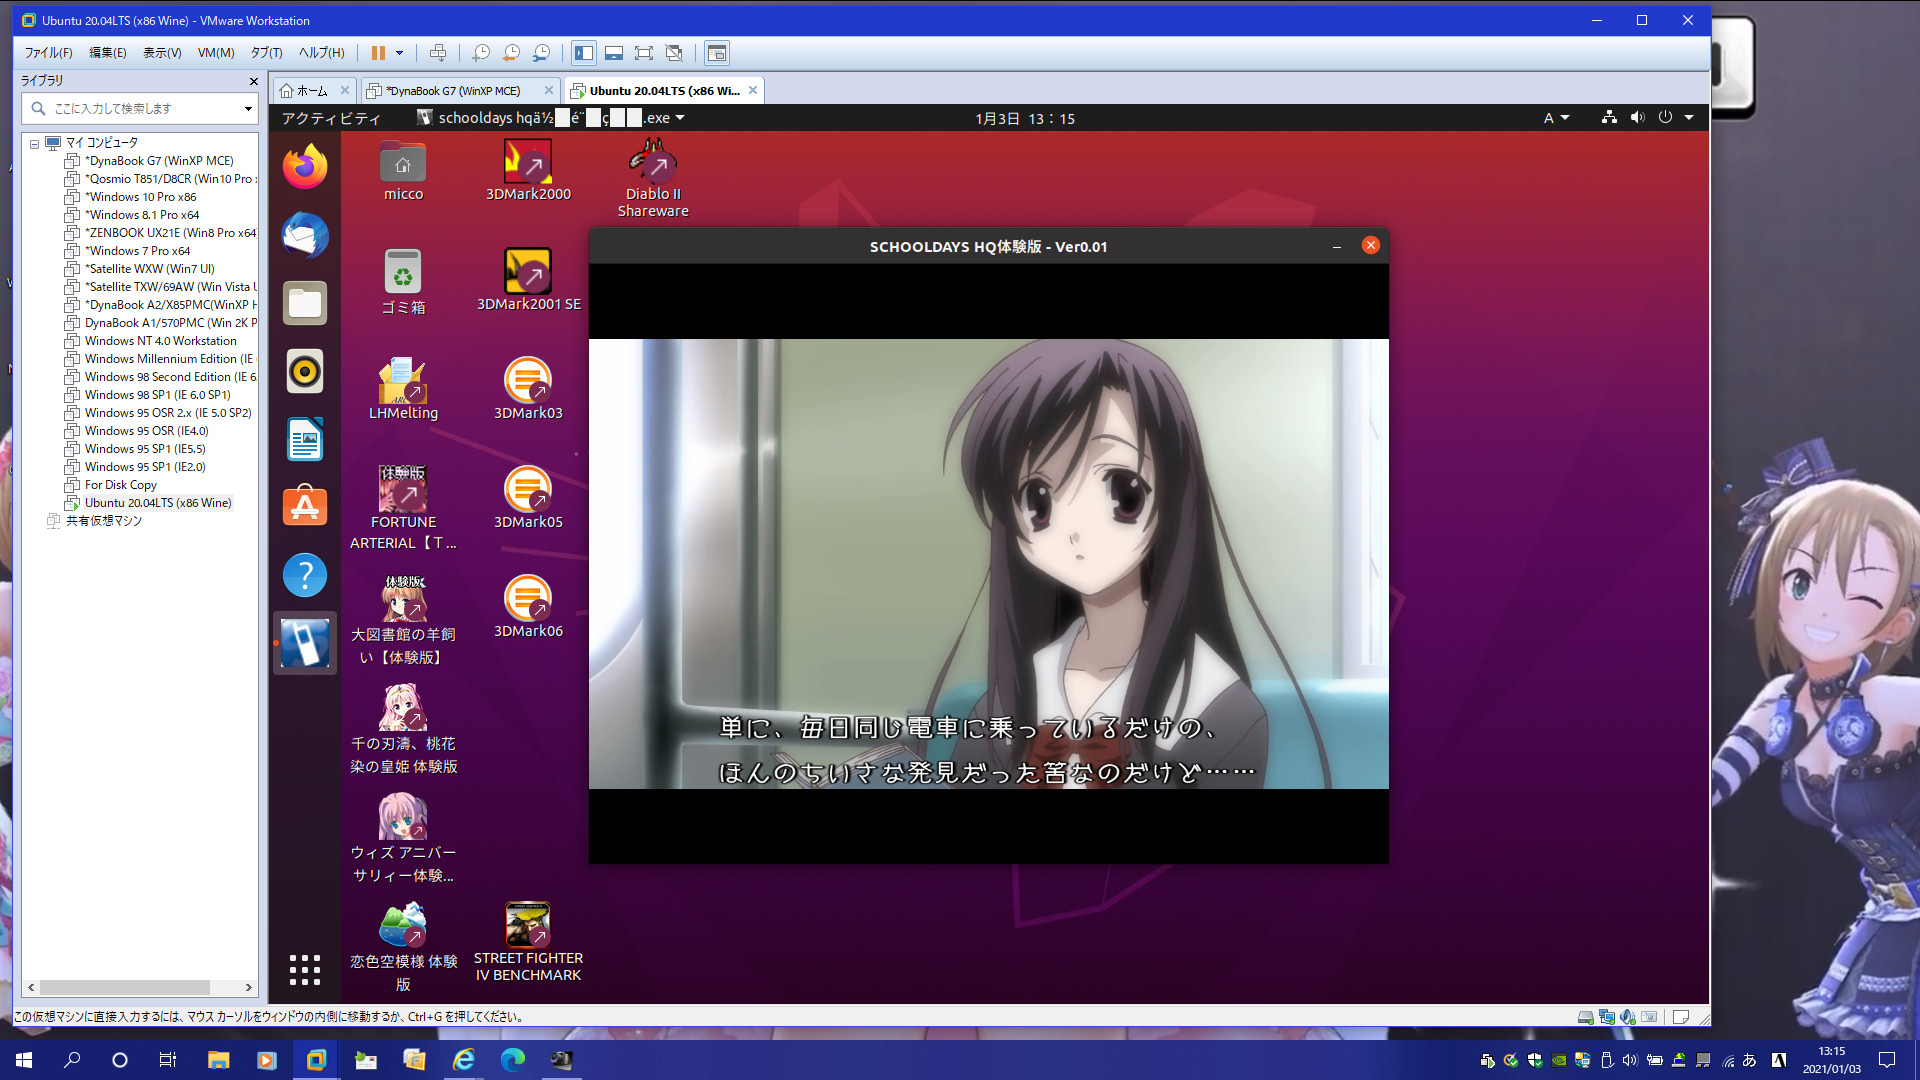Open Microsoft Edge from Windows taskbar
The height and width of the screenshot is (1080, 1920).
click(x=513, y=1060)
